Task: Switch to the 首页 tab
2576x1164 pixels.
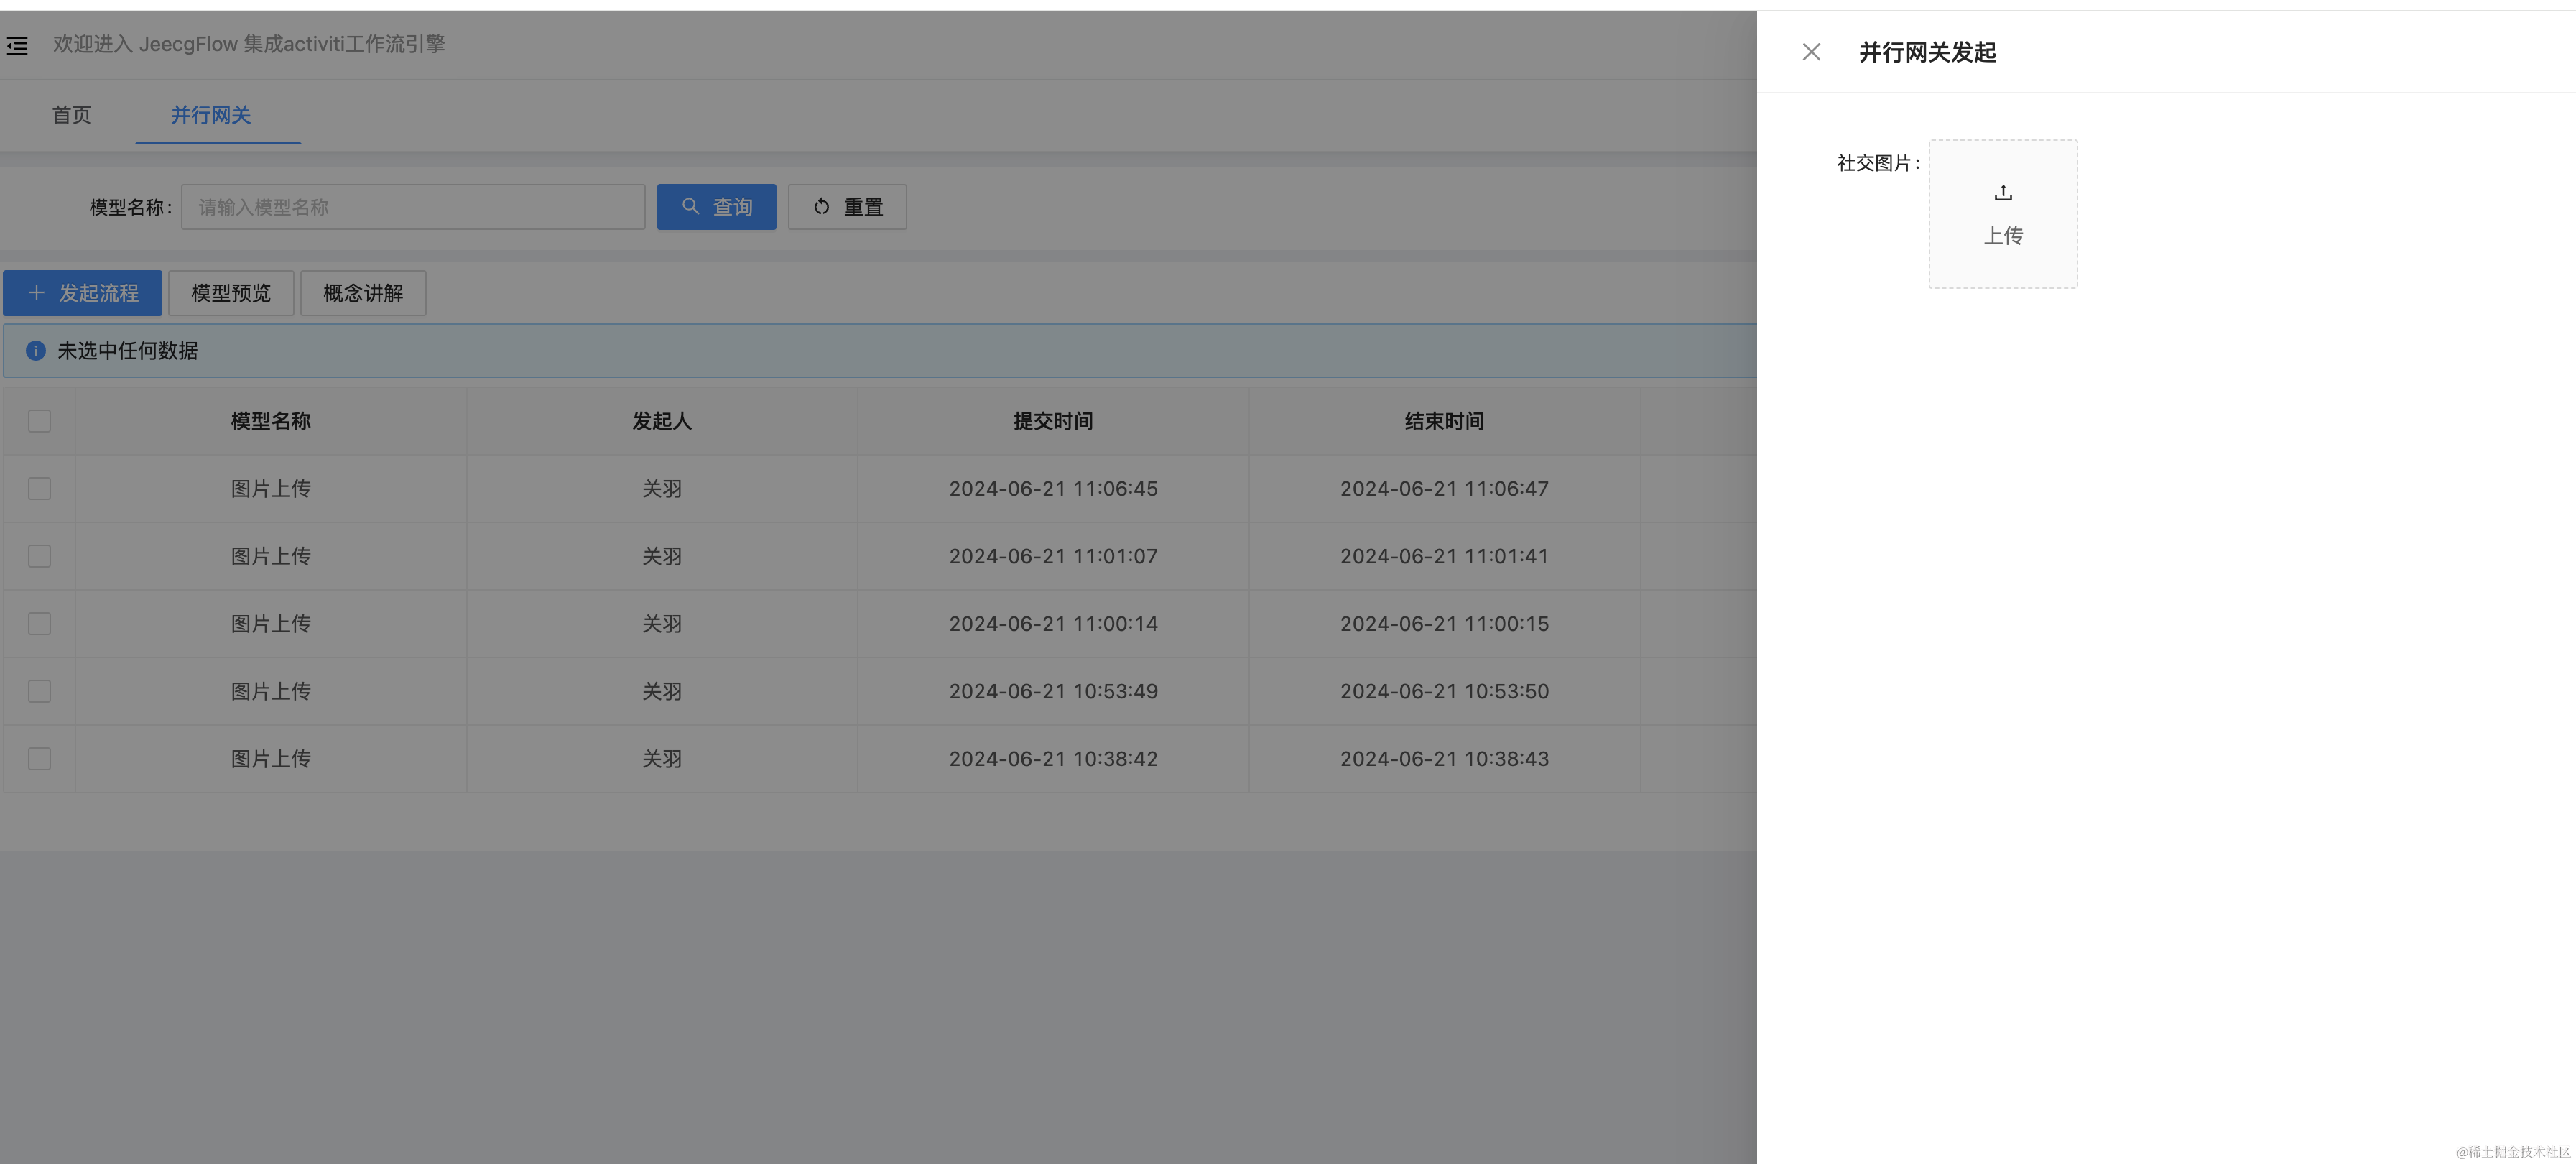Action: click(71, 115)
